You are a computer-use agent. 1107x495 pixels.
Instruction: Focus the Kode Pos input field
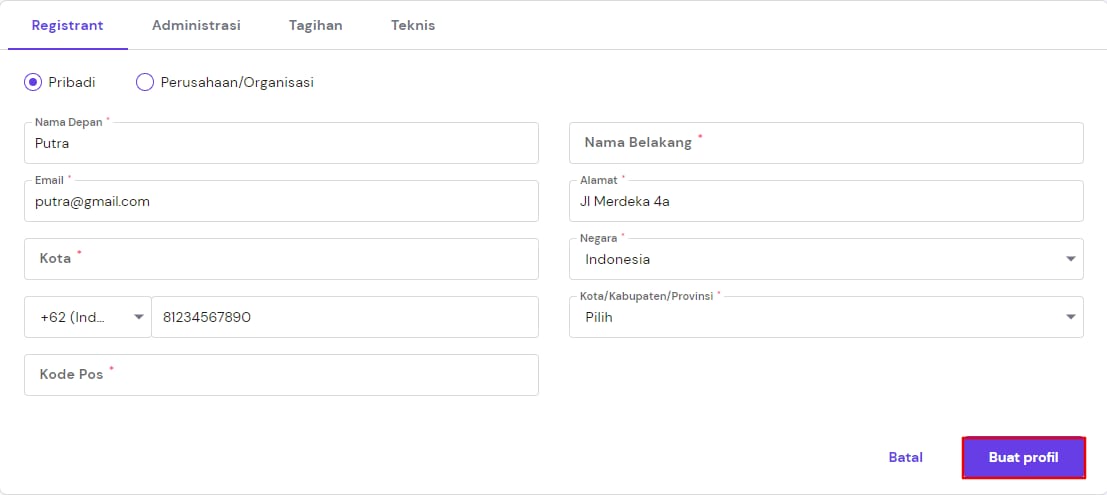(281, 375)
